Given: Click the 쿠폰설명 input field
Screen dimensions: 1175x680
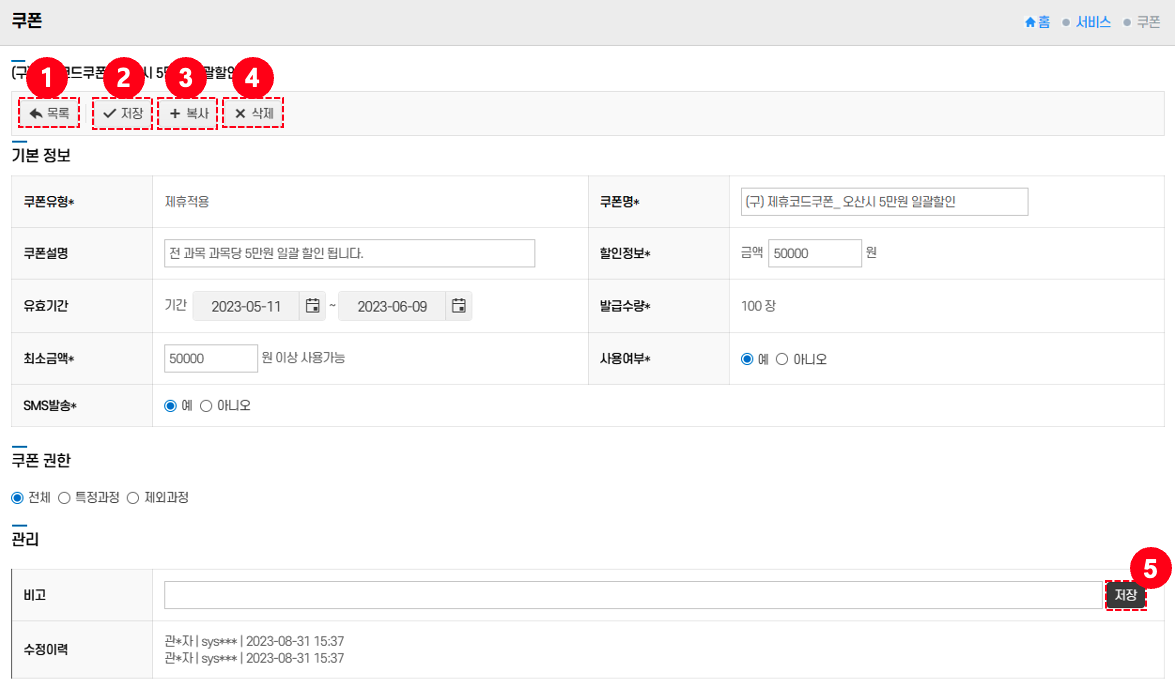Looking at the screenshot, I should (x=349, y=254).
